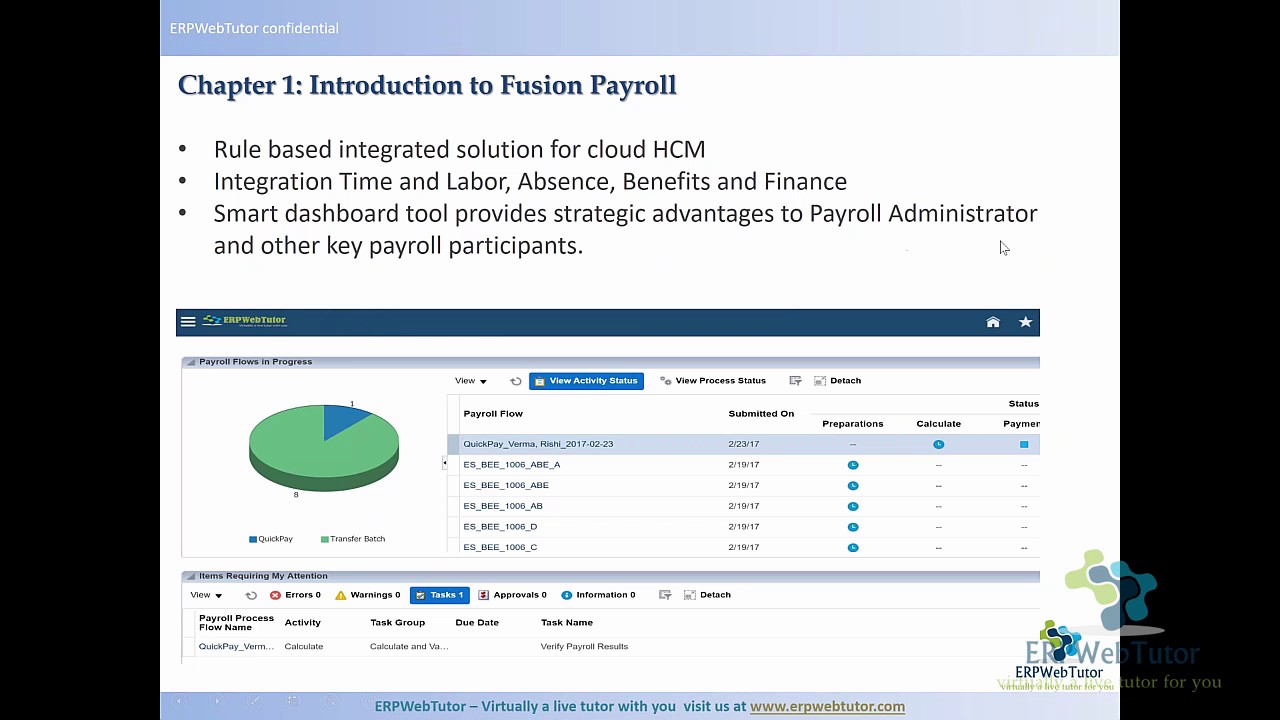The height and width of the screenshot is (720, 1280).
Task: Collapse the Payroll Flows in Progress panel
Action: (190, 362)
